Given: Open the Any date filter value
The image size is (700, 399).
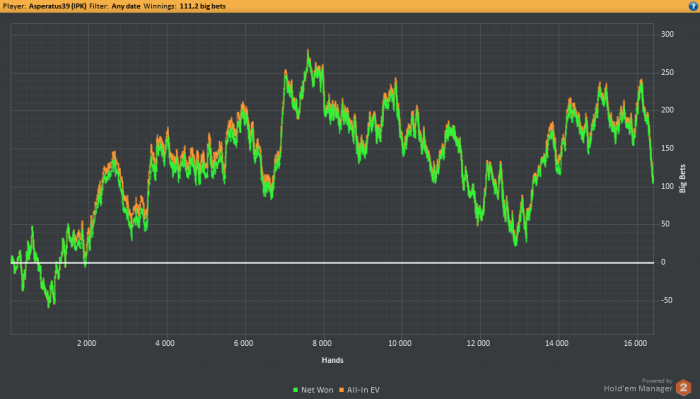Looking at the screenshot, I should pos(126,6).
